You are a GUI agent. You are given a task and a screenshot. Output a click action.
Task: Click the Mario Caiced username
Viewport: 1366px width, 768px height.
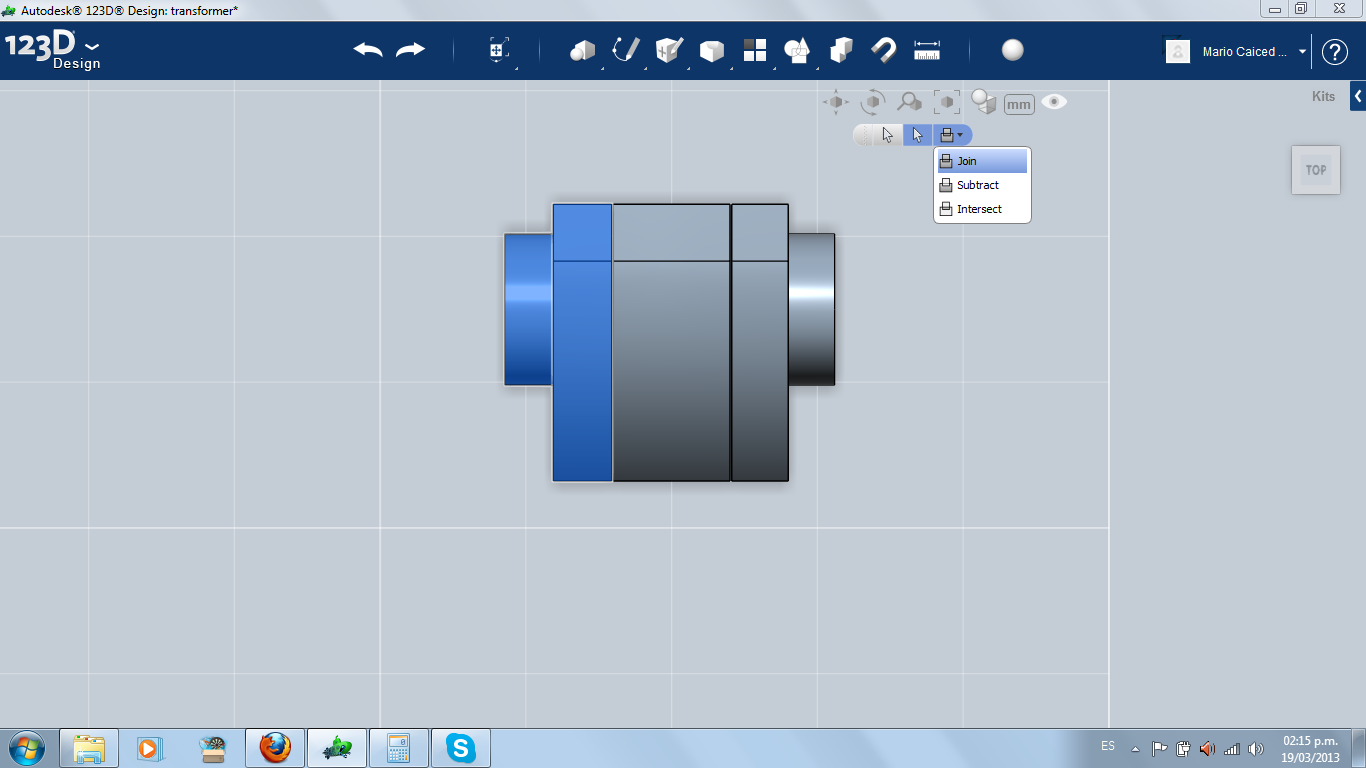(1245, 52)
